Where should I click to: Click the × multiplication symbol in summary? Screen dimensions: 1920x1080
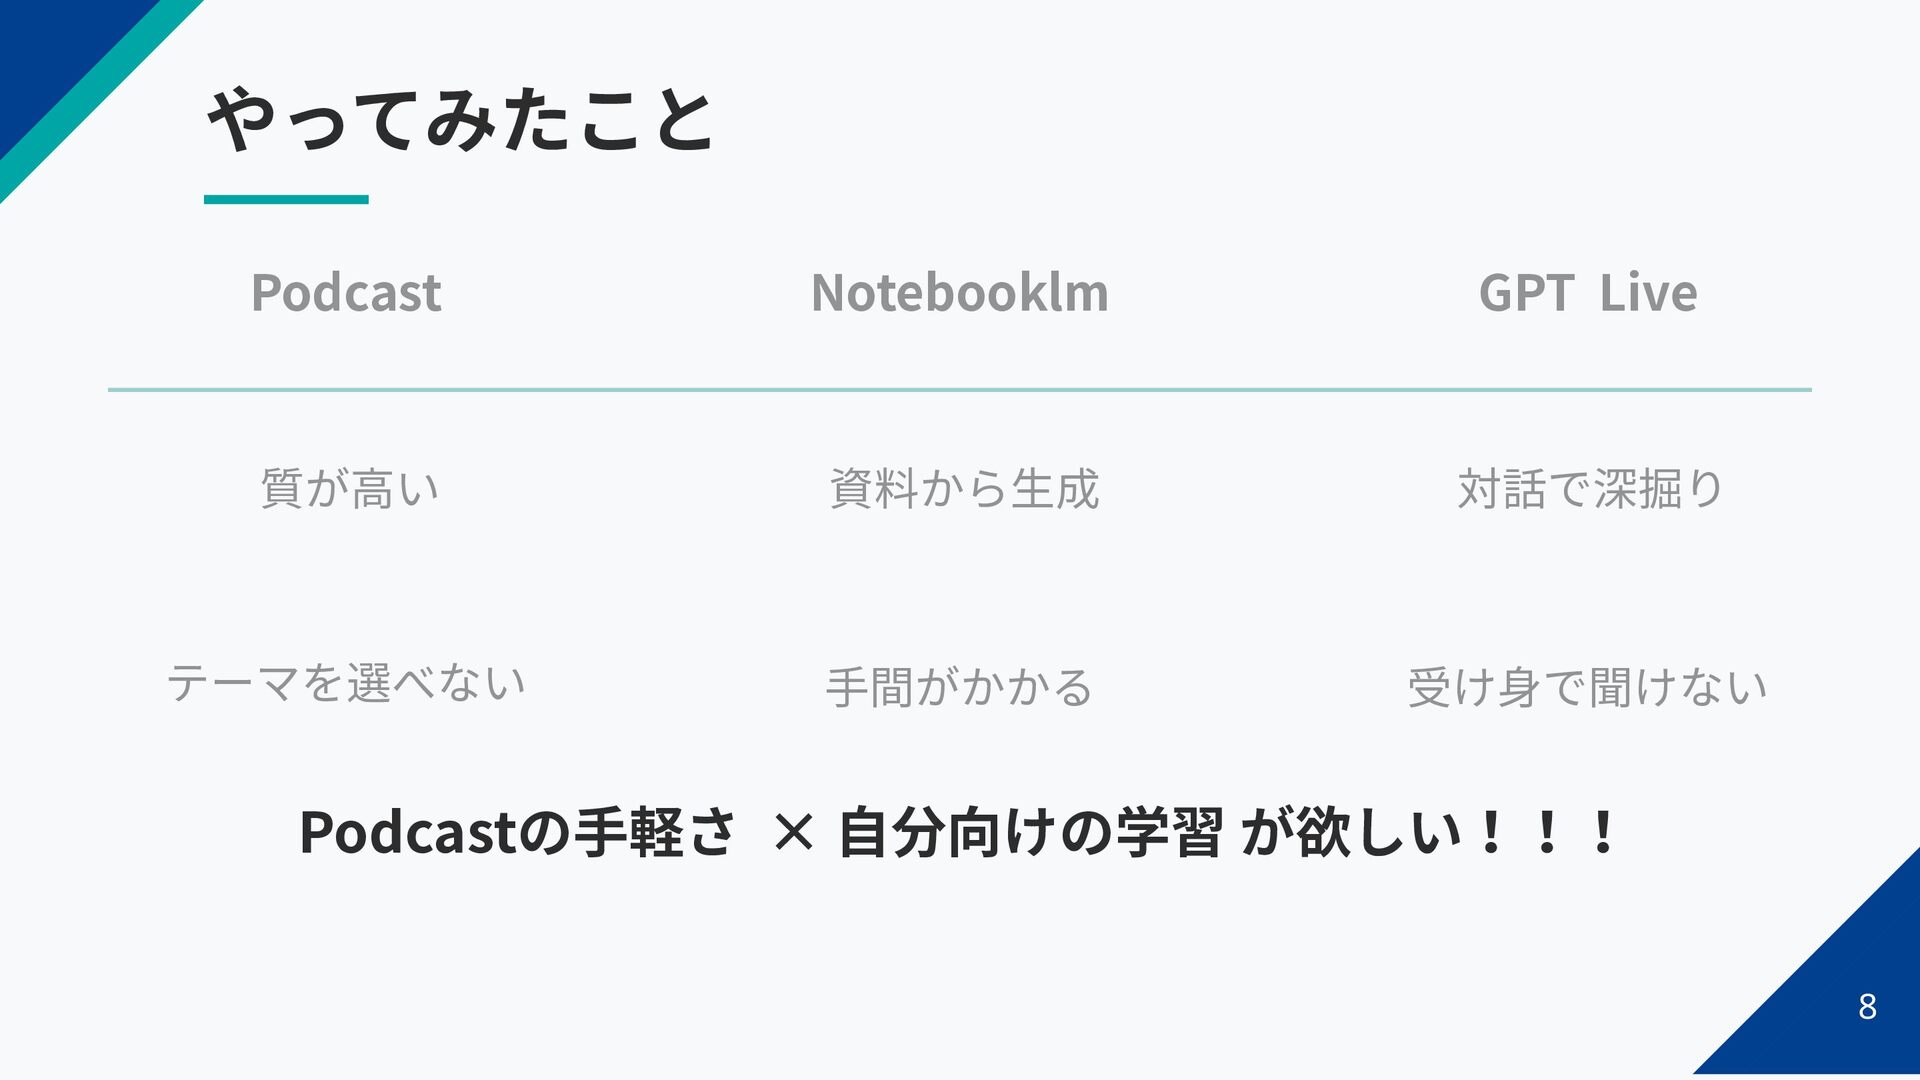coord(794,833)
